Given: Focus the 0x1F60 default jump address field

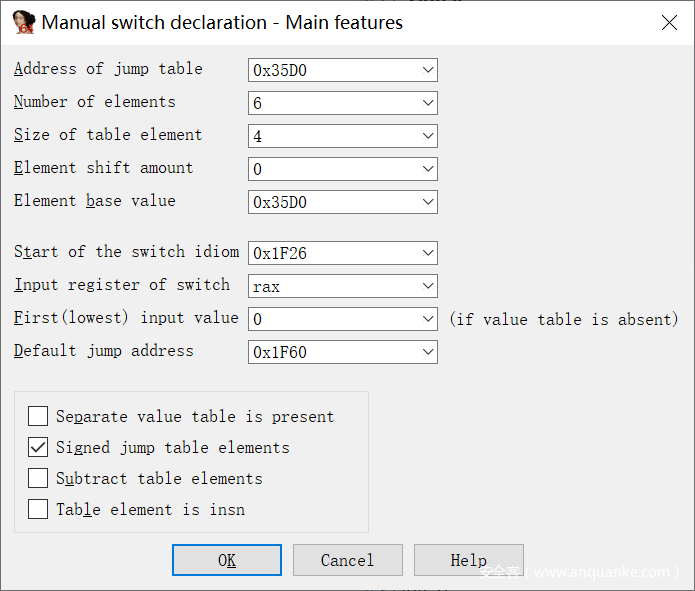Looking at the screenshot, I should 332,352.
